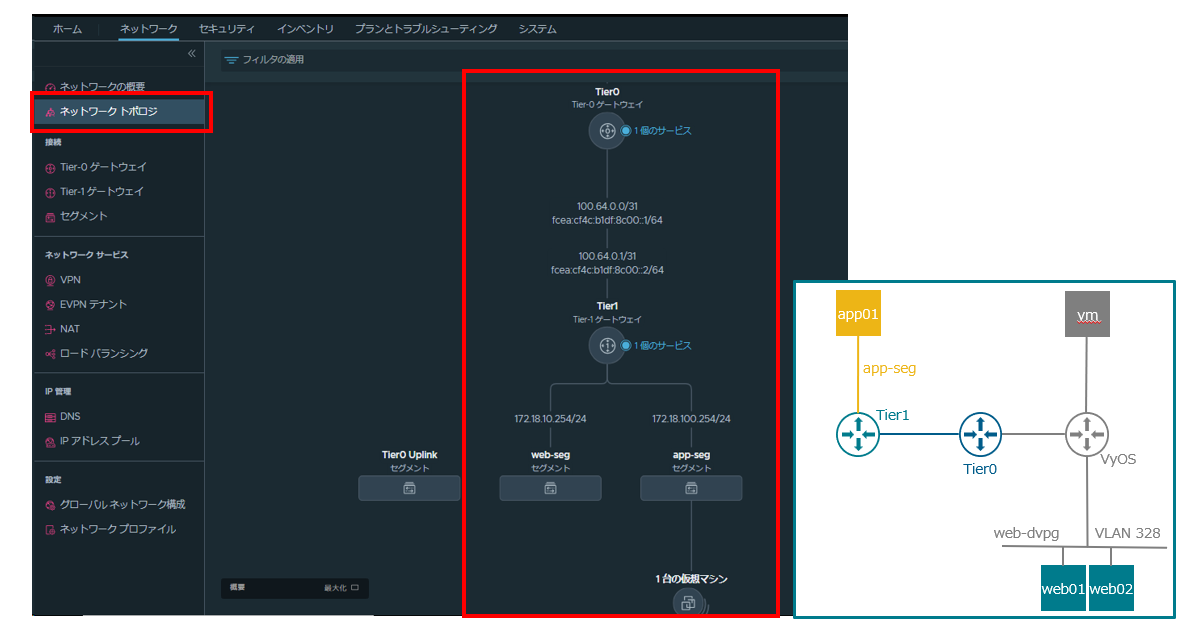
Task: Click the ロード バランシング sidebar icon
Action: pyautogui.click(x=50, y=354)
